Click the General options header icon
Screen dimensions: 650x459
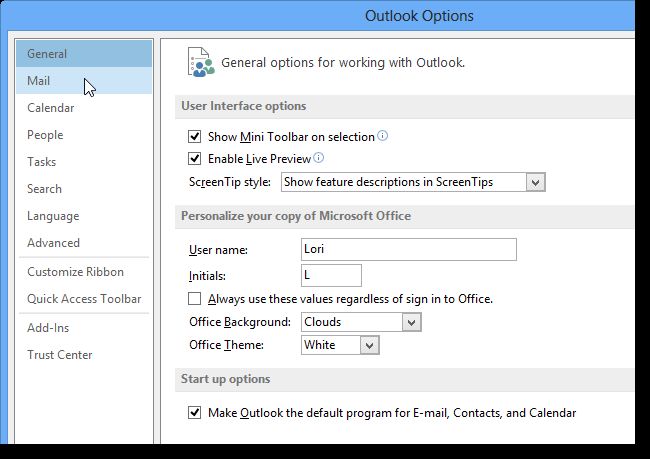coord(200,62)
